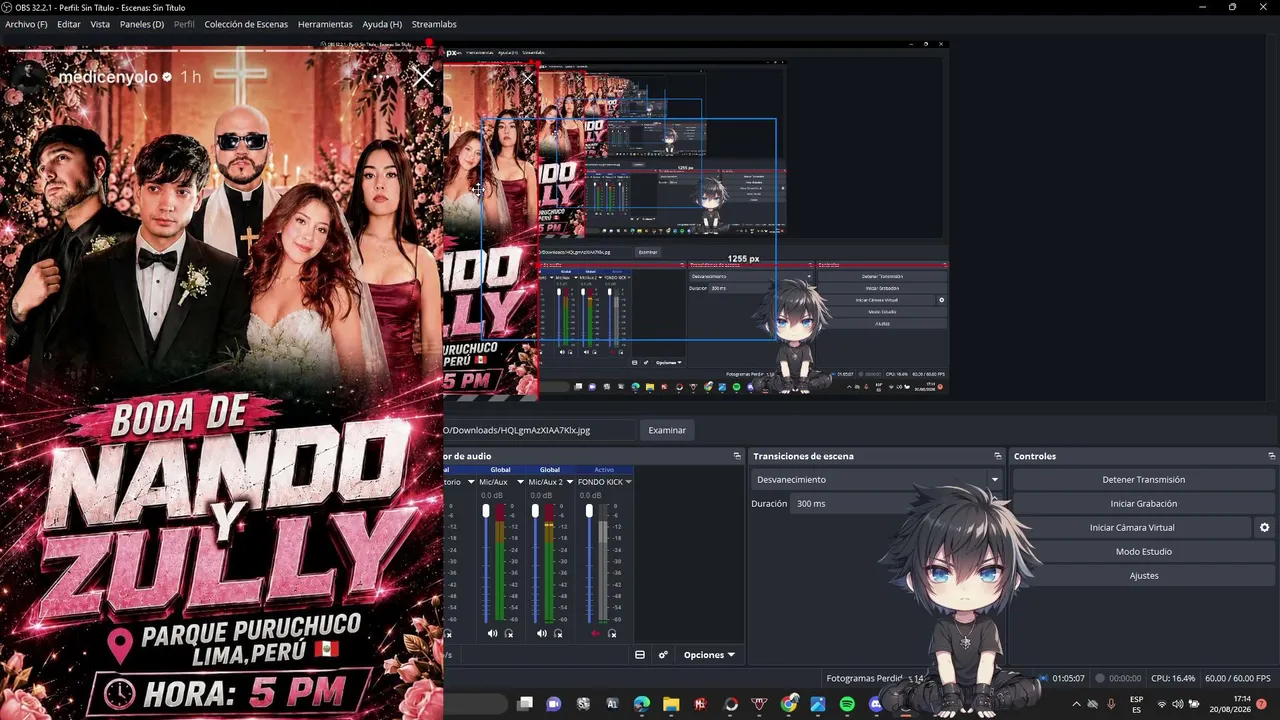Expand the Desvanecimiento transition dropdown
Screen dimensions: 1280x720
point(994,480)
